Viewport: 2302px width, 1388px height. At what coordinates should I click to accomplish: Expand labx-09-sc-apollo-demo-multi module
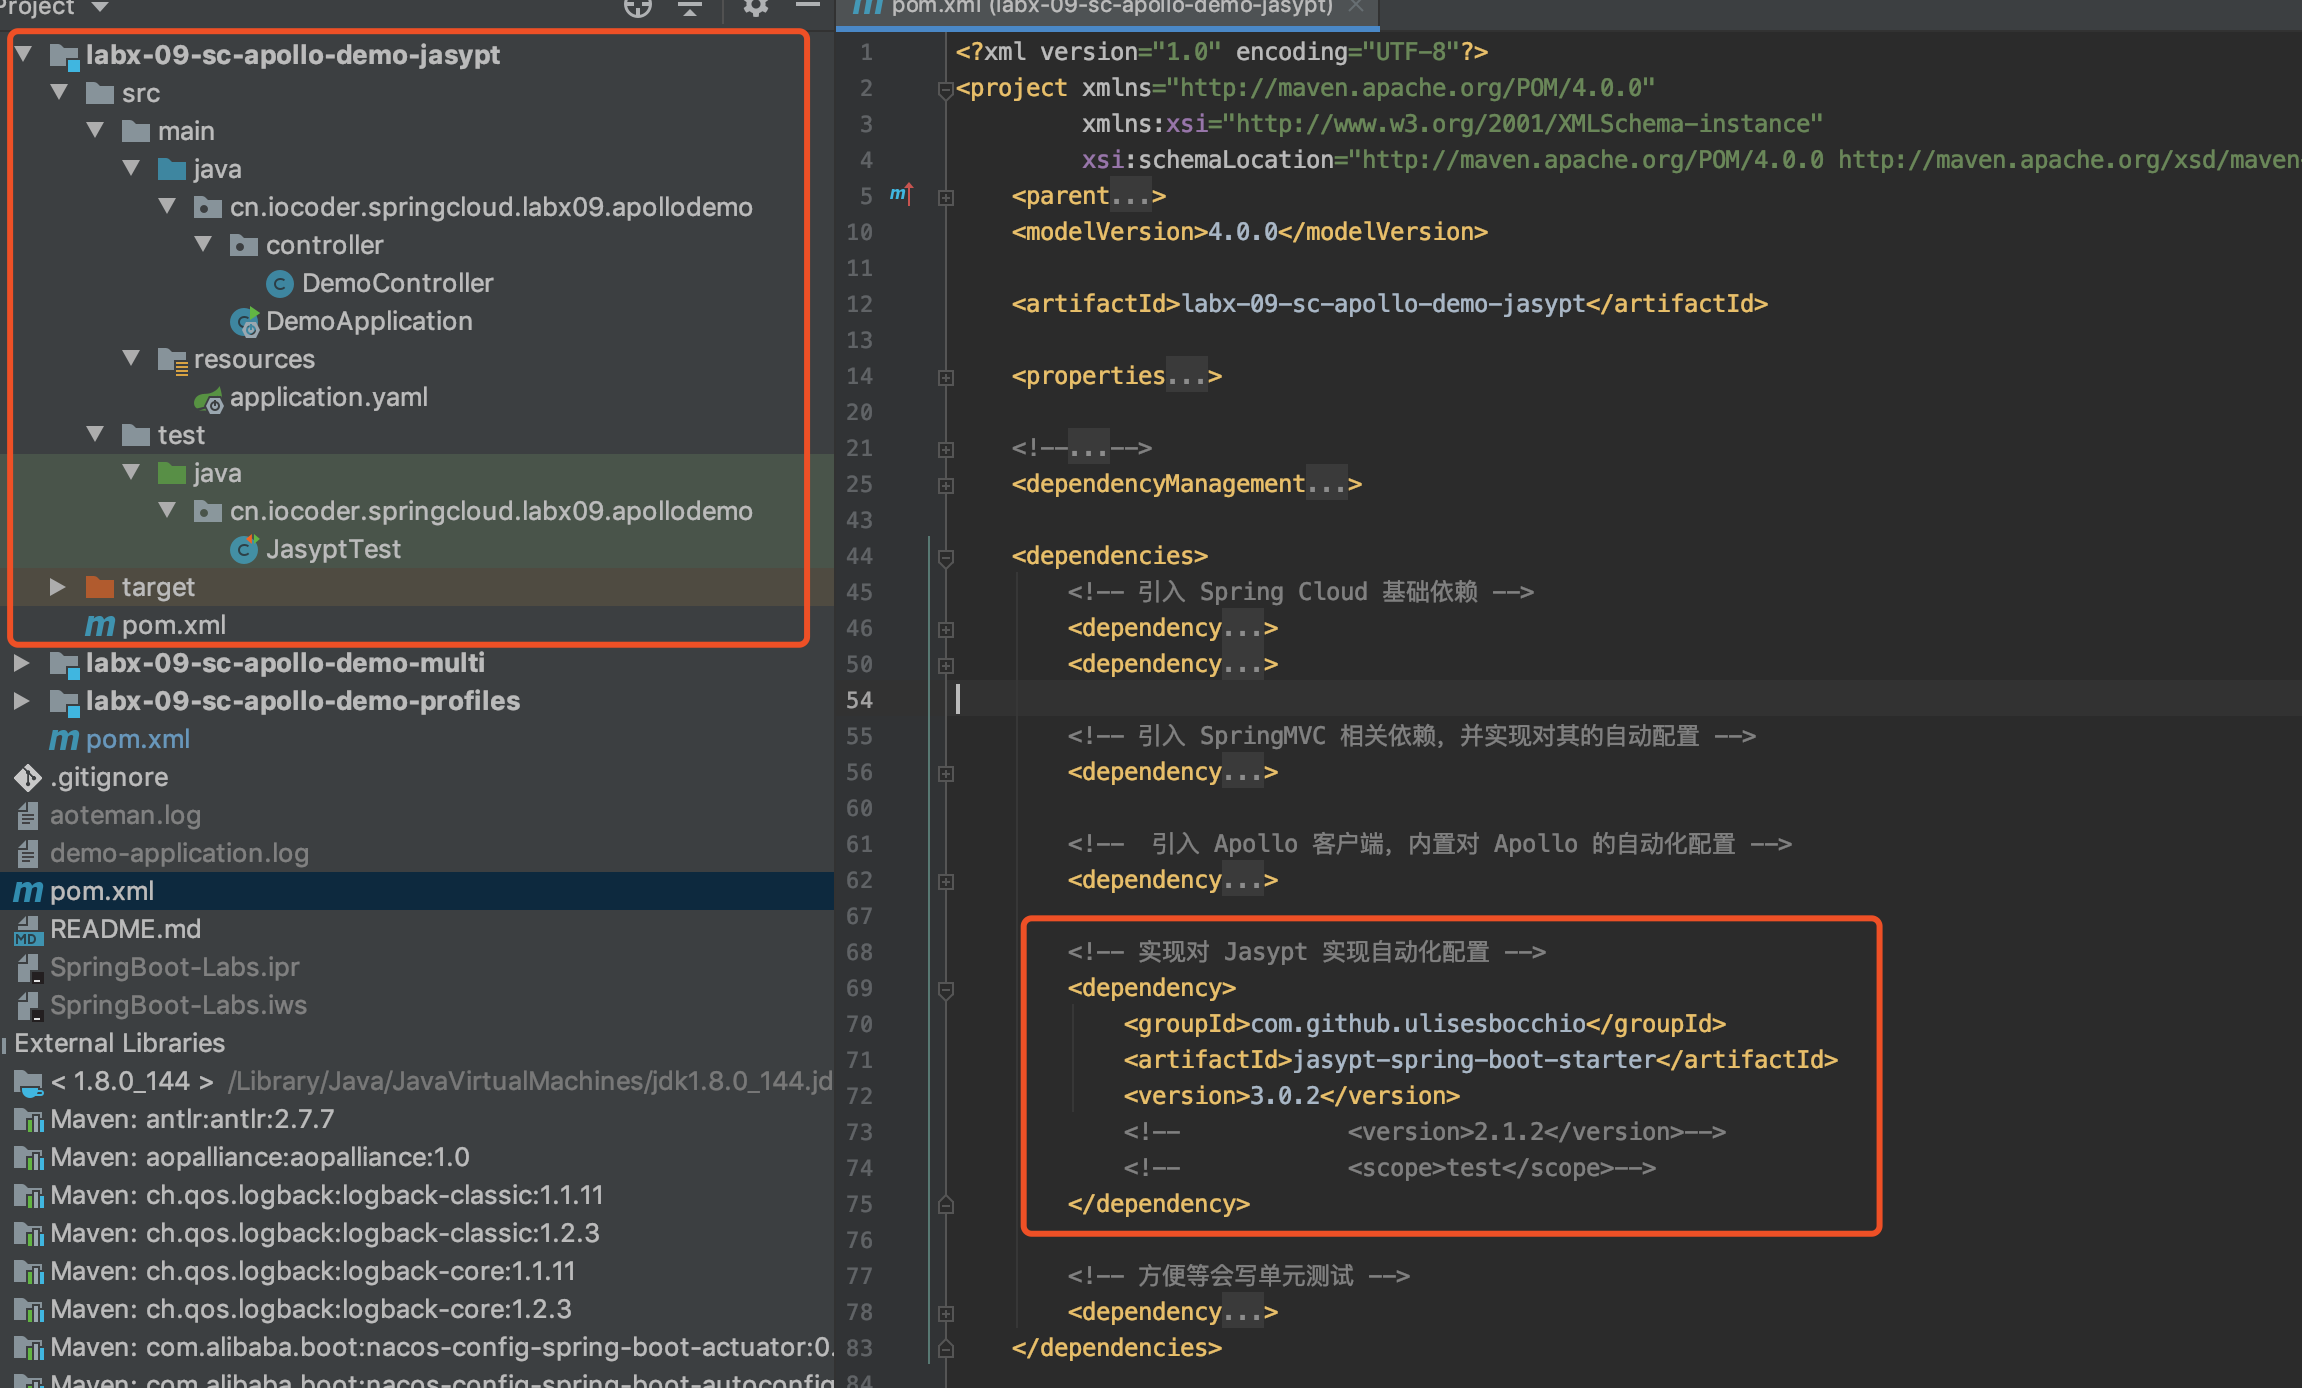(22, 663)
